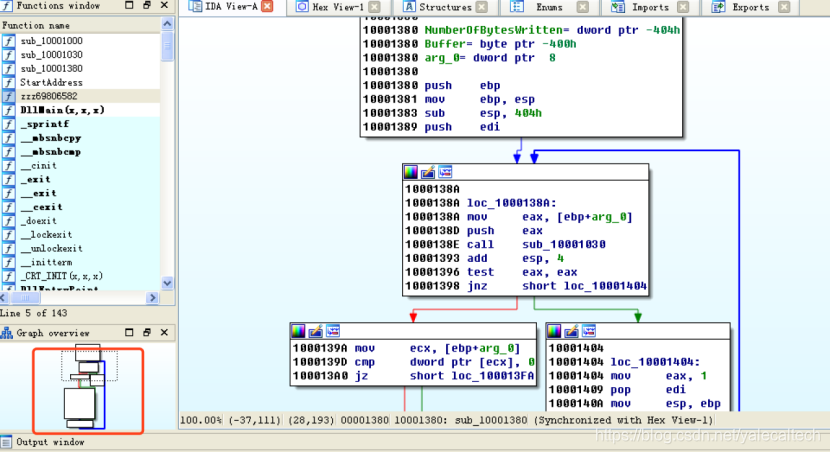
Task: Set node color for loc_1000138A block
Action: click(411, 172)
